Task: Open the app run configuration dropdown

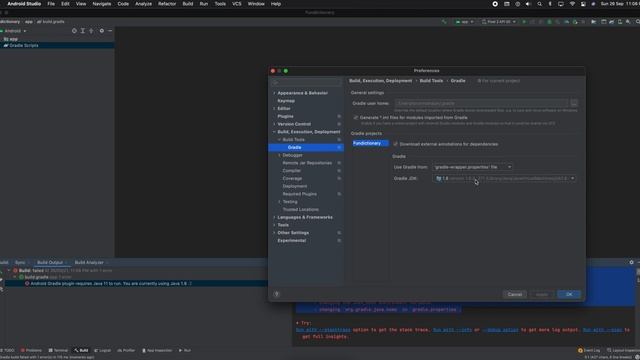Action: pos(464,22)
